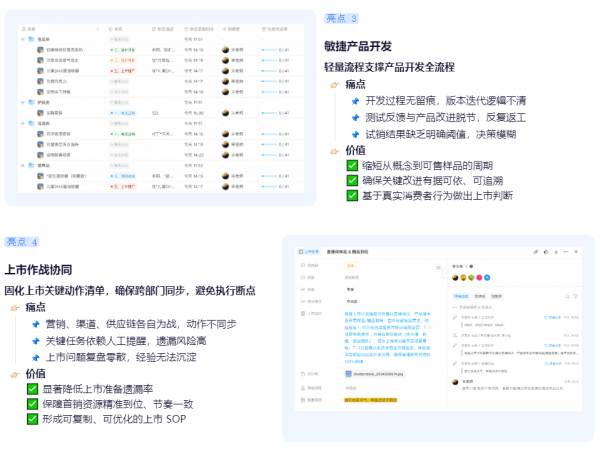Open the status tag of the first task row
The width and height of the screenshot is (600, 452).
coord(125,48)
